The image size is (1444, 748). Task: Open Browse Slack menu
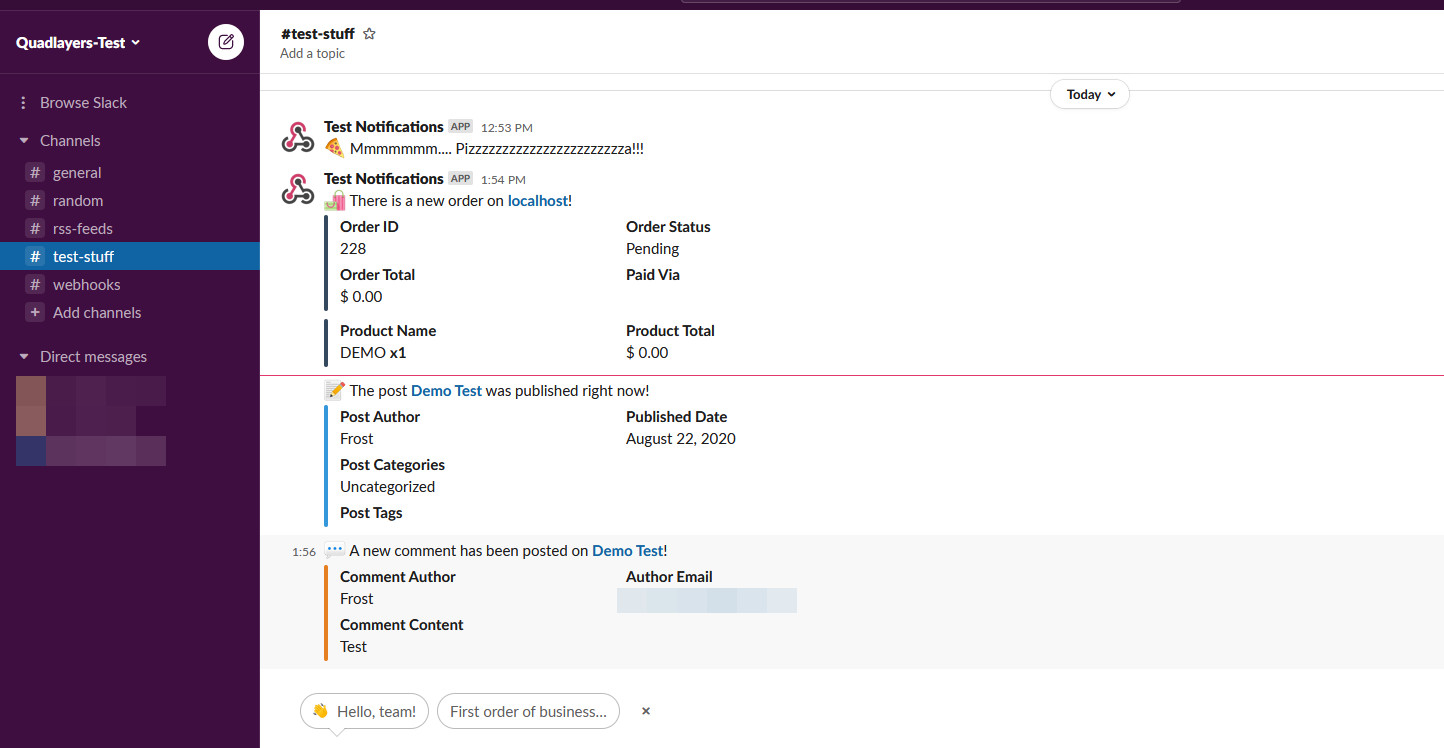pyautogui.click(x=83, y=103)
